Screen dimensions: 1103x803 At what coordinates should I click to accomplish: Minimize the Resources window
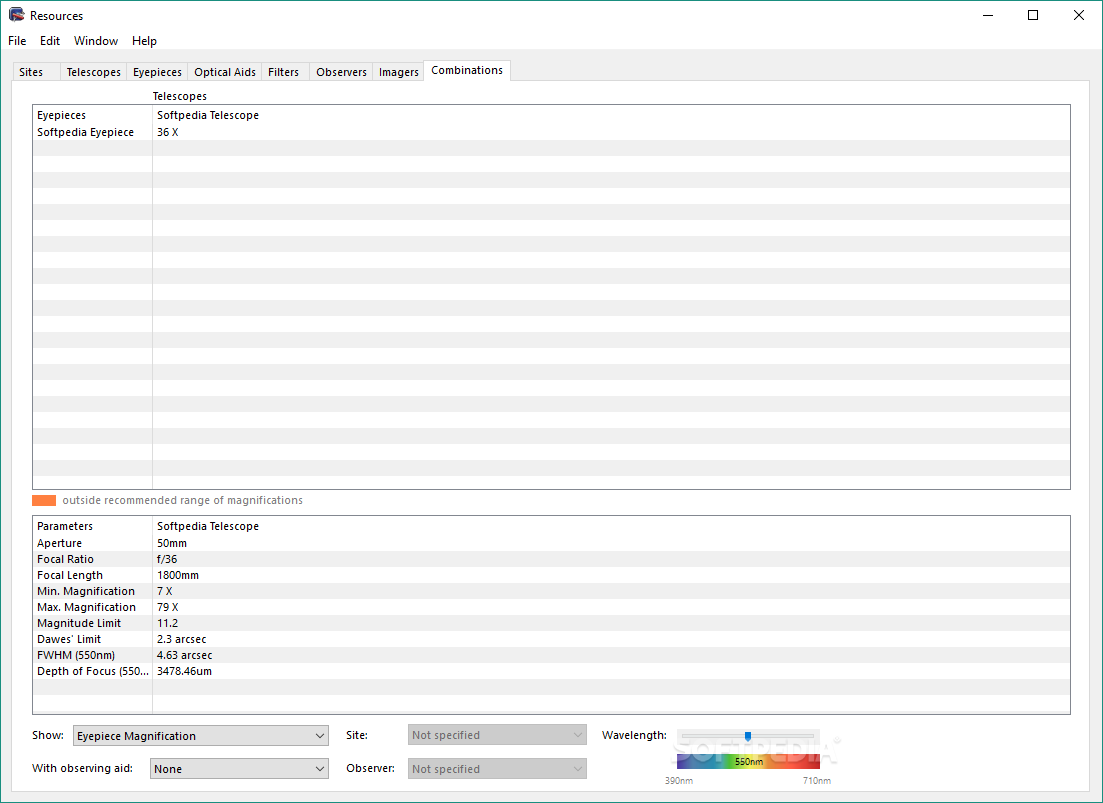coord(988,15)
